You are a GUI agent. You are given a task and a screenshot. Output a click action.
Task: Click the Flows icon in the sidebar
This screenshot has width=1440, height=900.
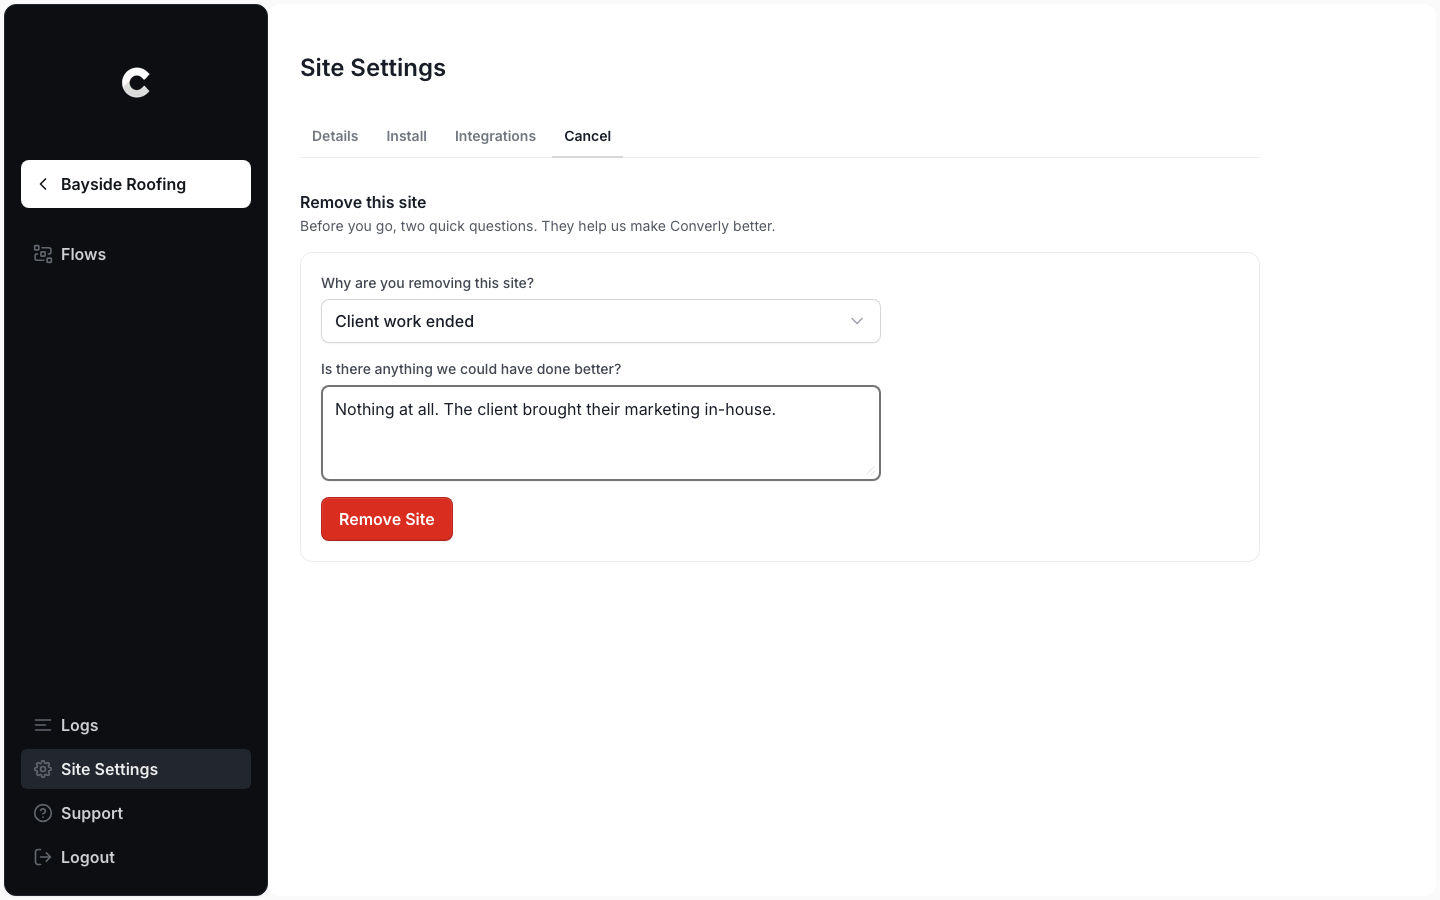click(43, 254)
